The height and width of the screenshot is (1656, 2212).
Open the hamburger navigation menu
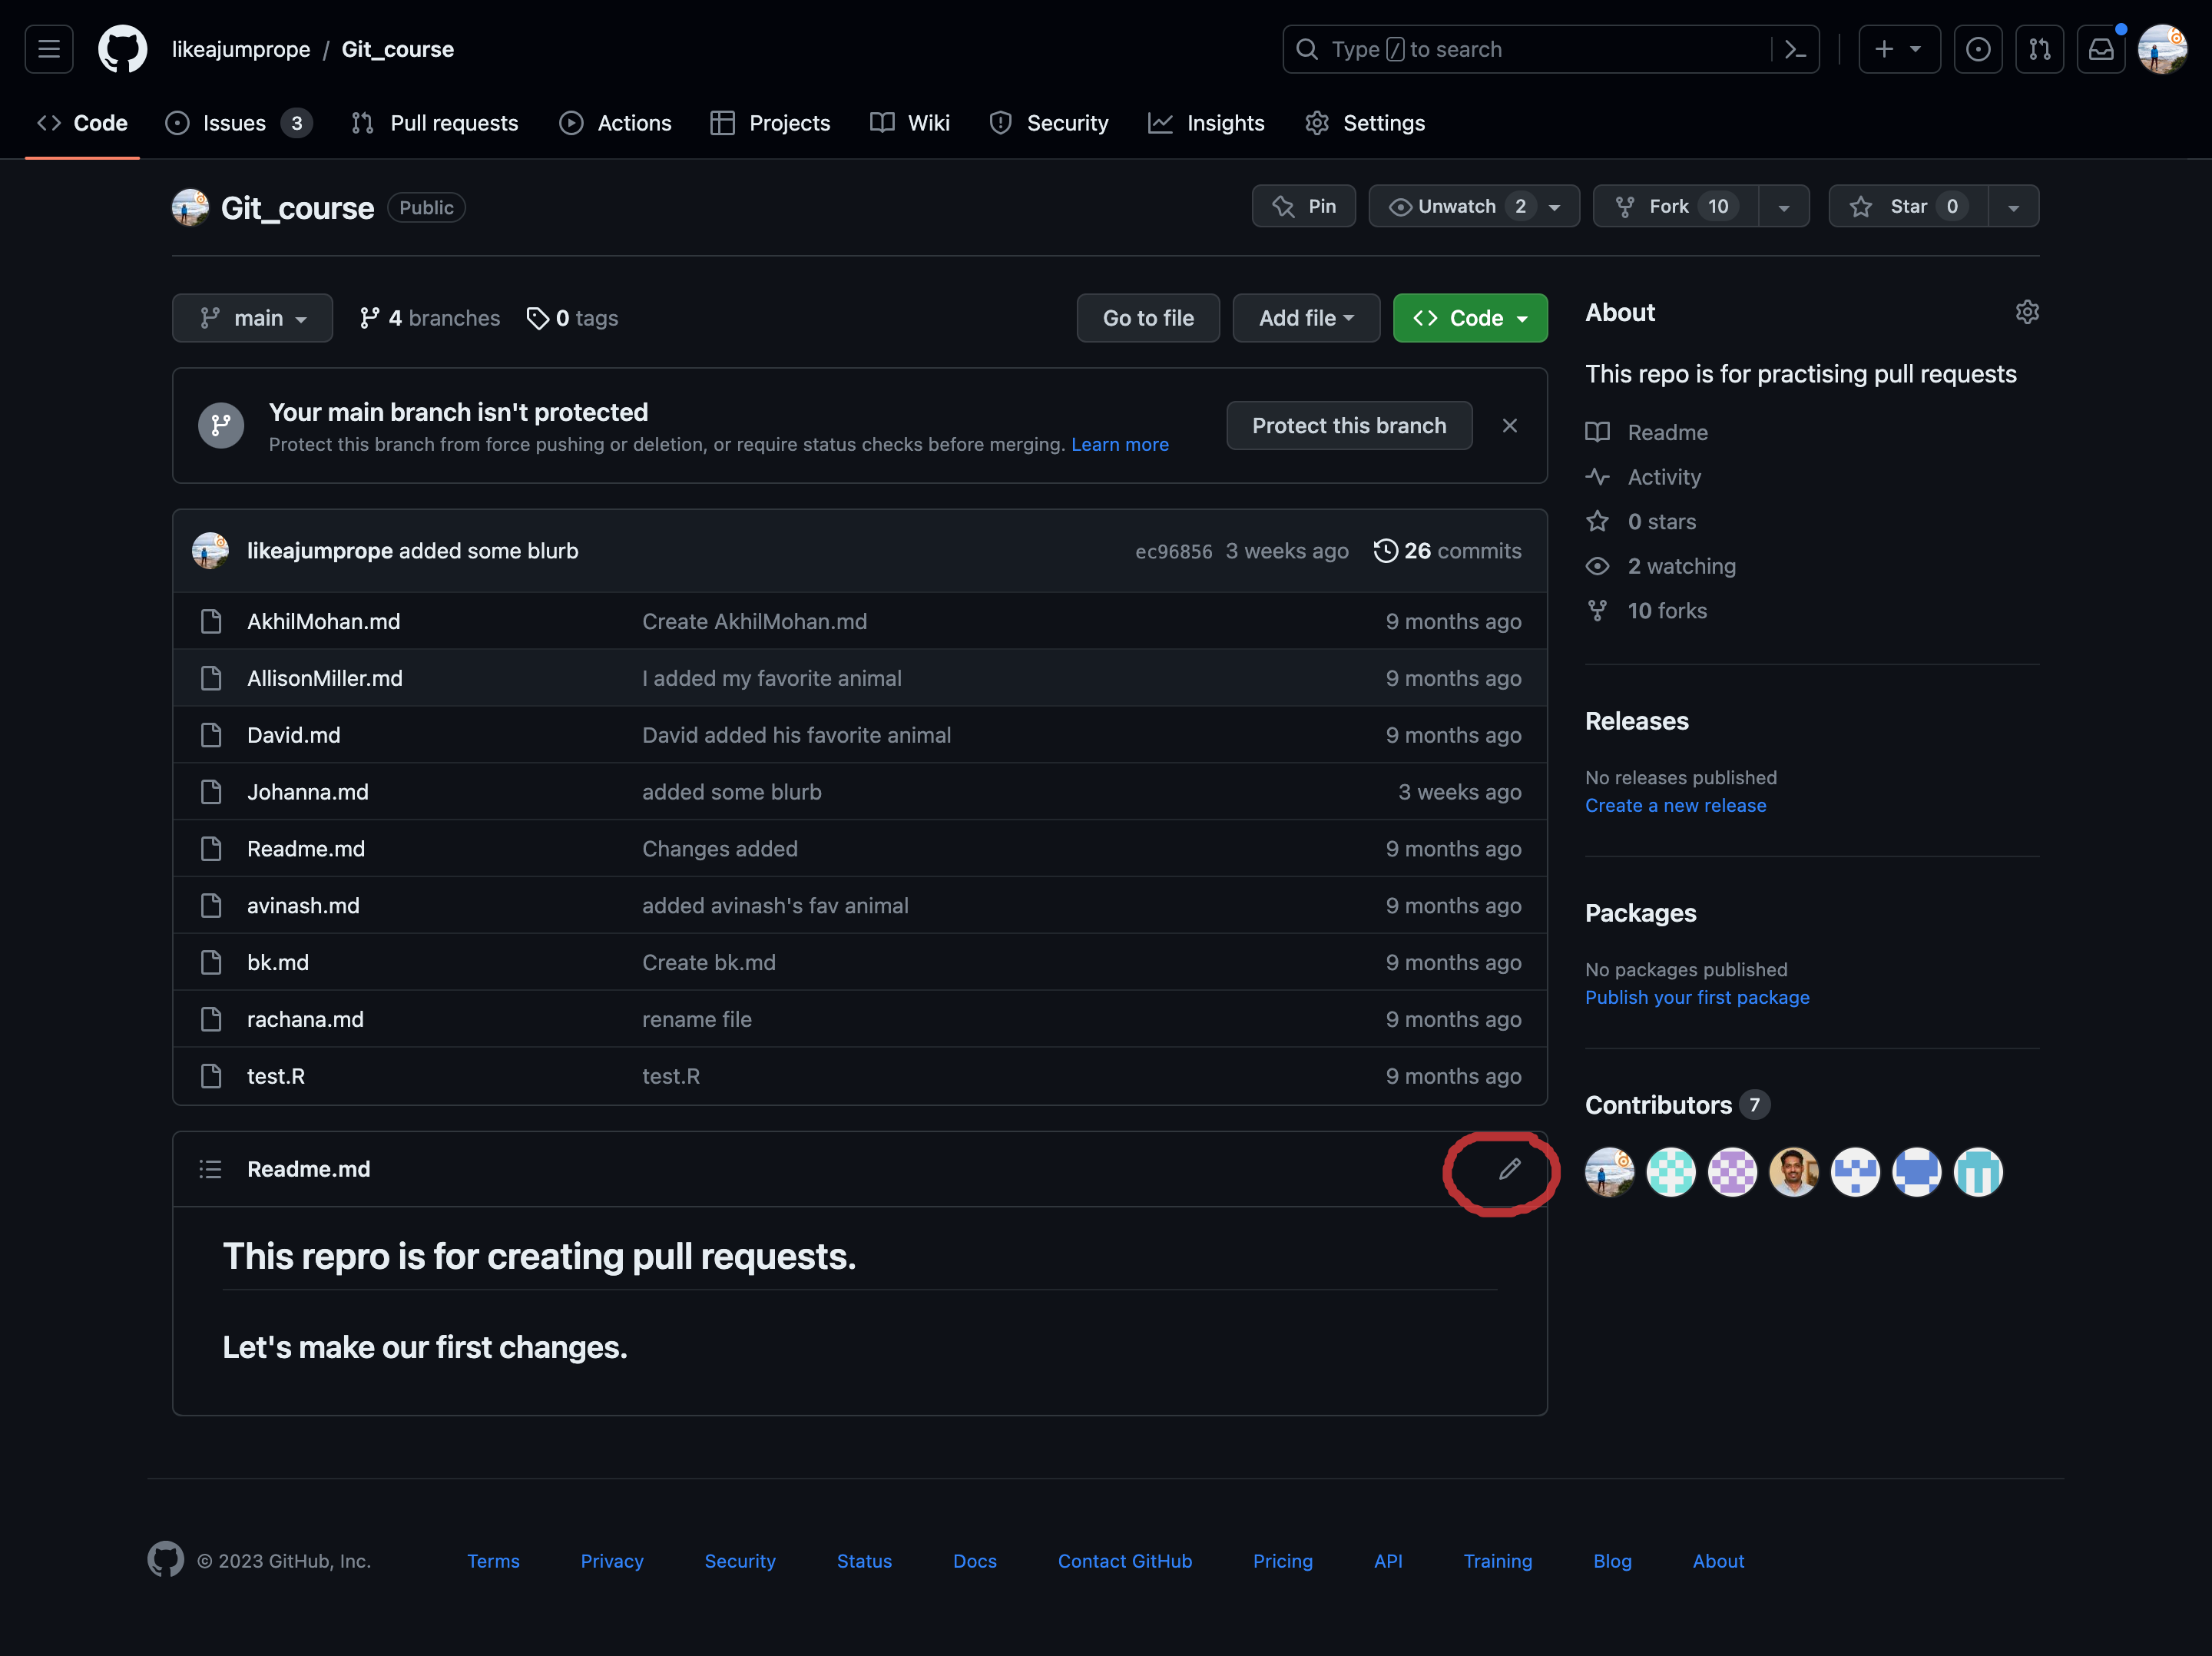[49, 49]
